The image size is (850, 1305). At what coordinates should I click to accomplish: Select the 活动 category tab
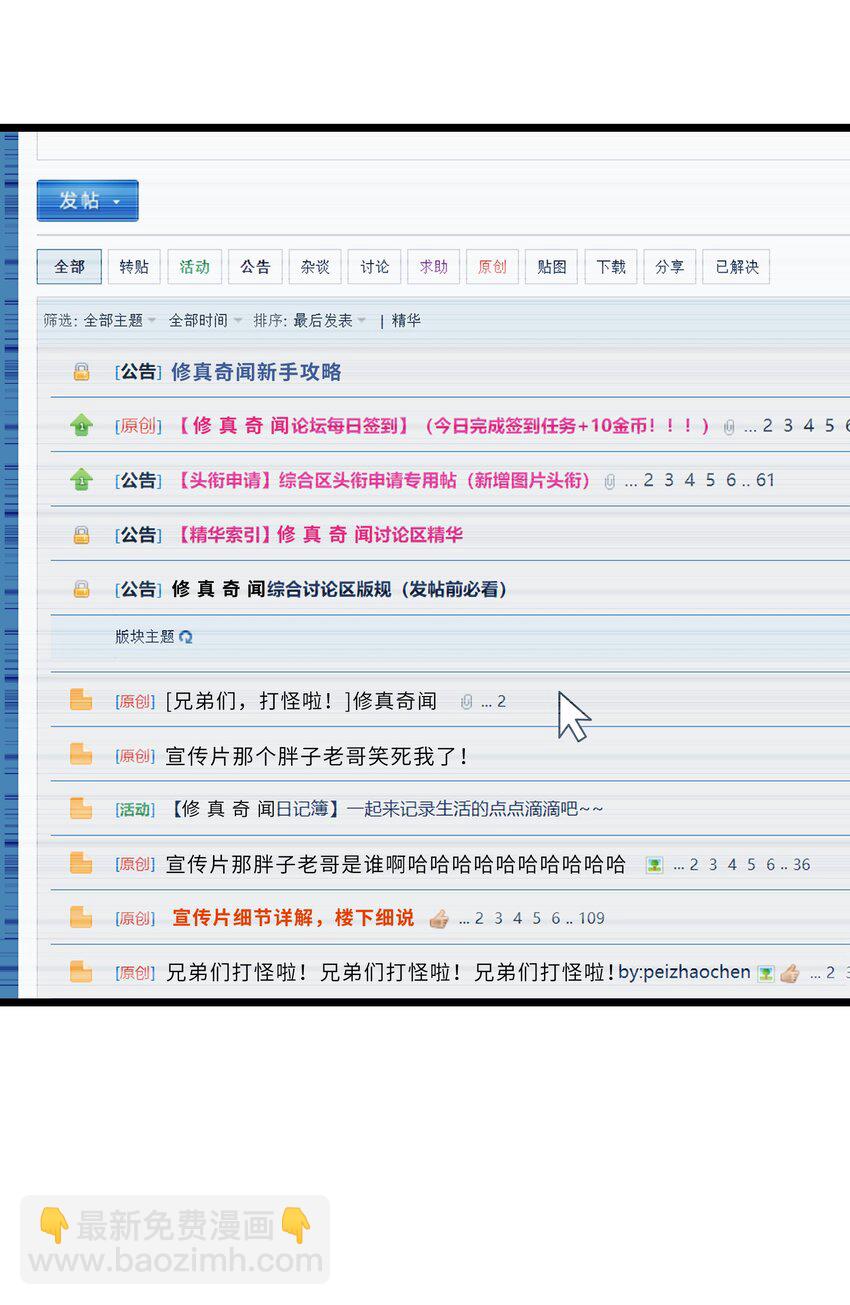pyautogui.click(x=194, y=267)
